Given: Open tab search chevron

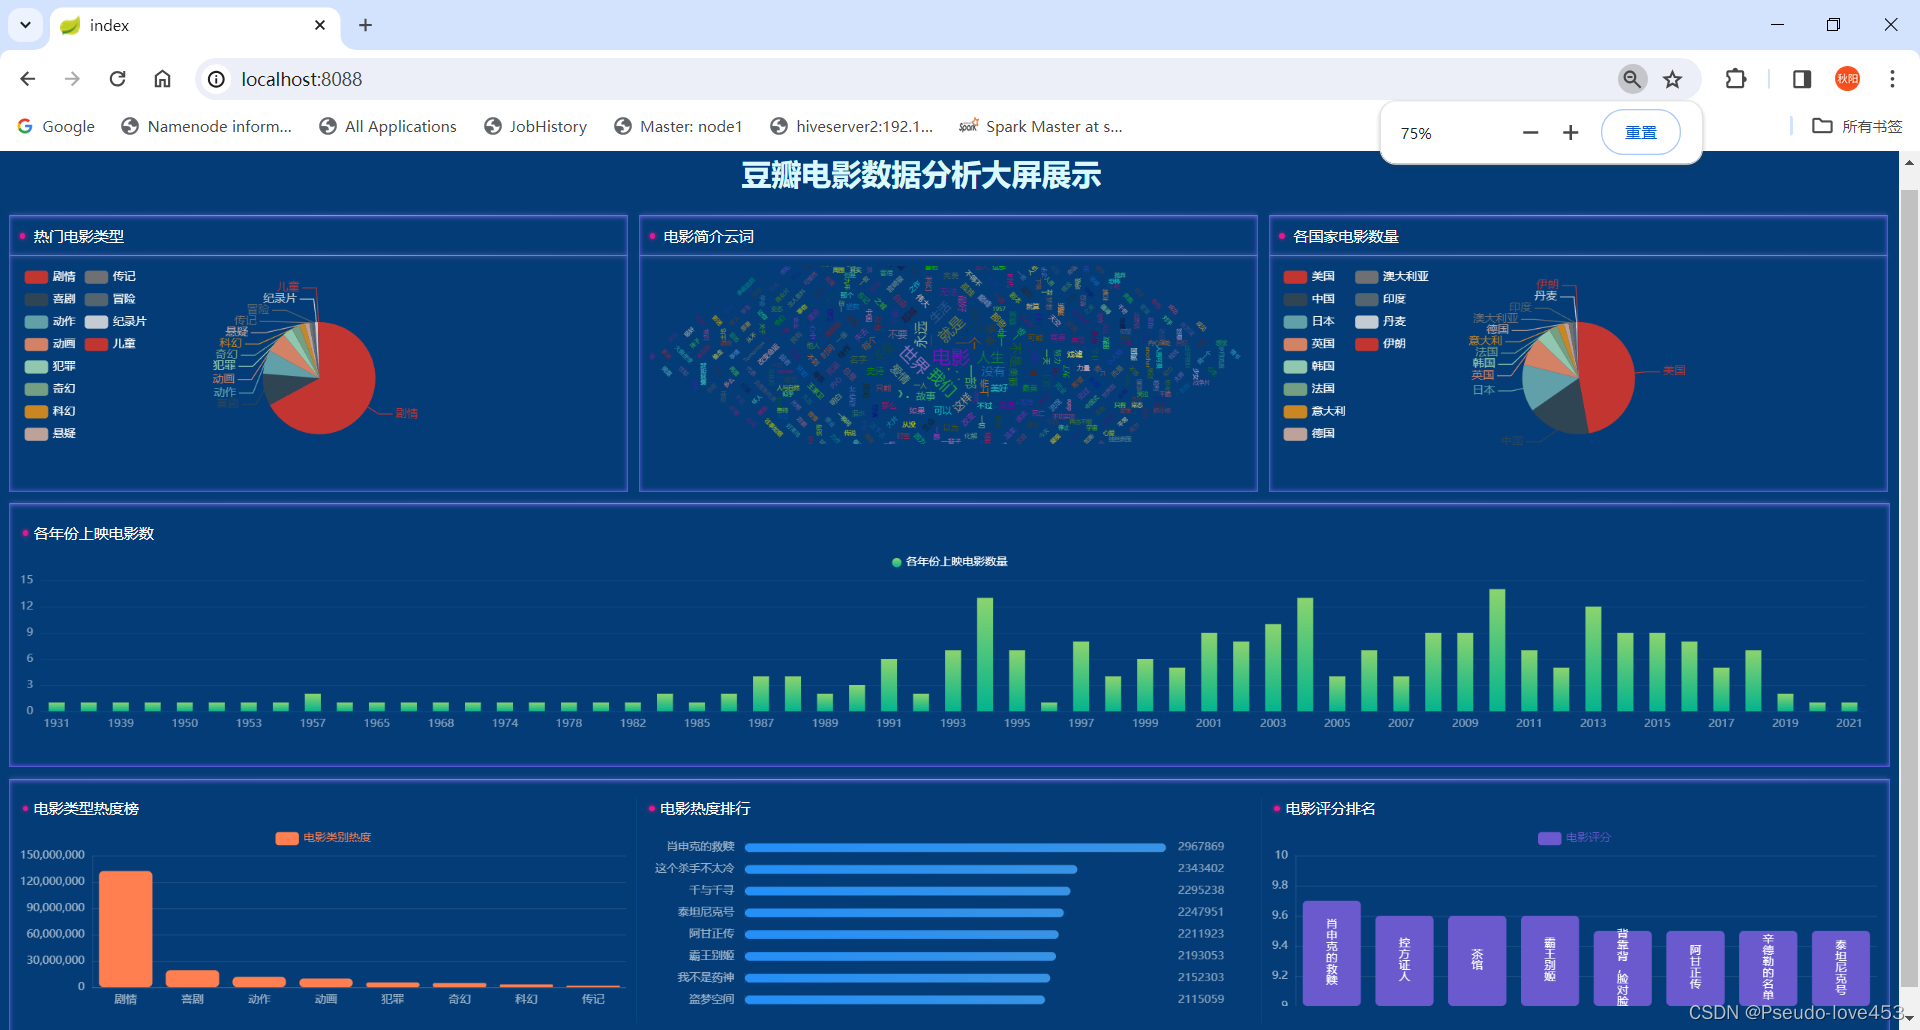Looking at the screenshot, I should [x=25, y=25].
